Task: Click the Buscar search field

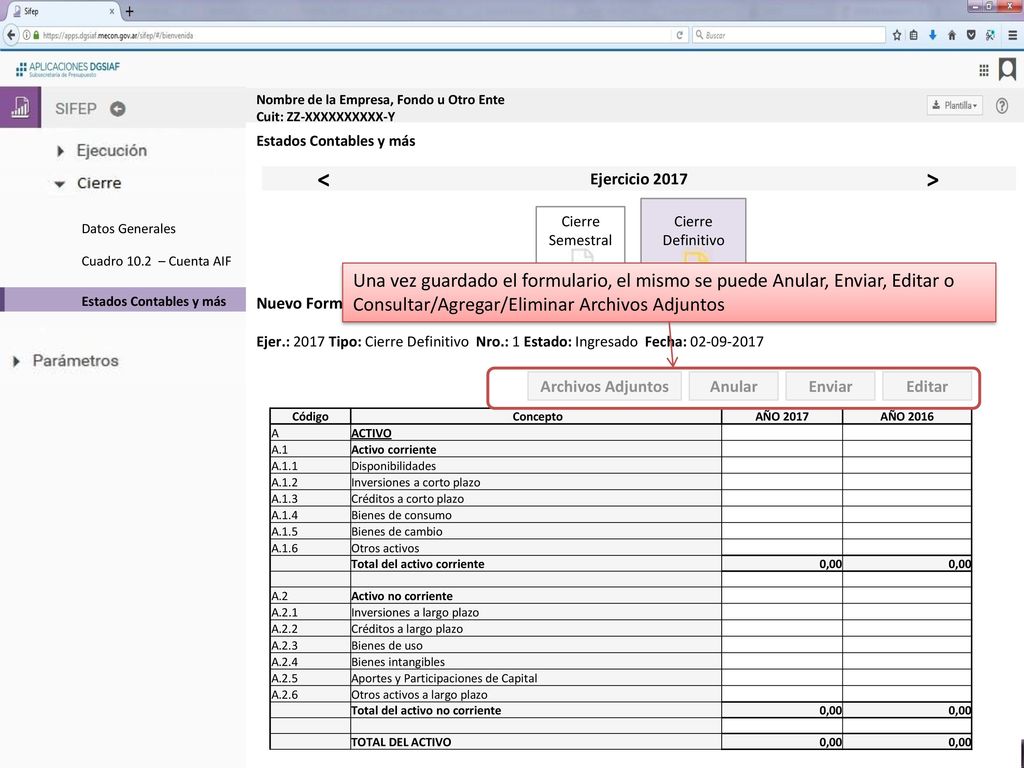Action: (x=789, y=35)
